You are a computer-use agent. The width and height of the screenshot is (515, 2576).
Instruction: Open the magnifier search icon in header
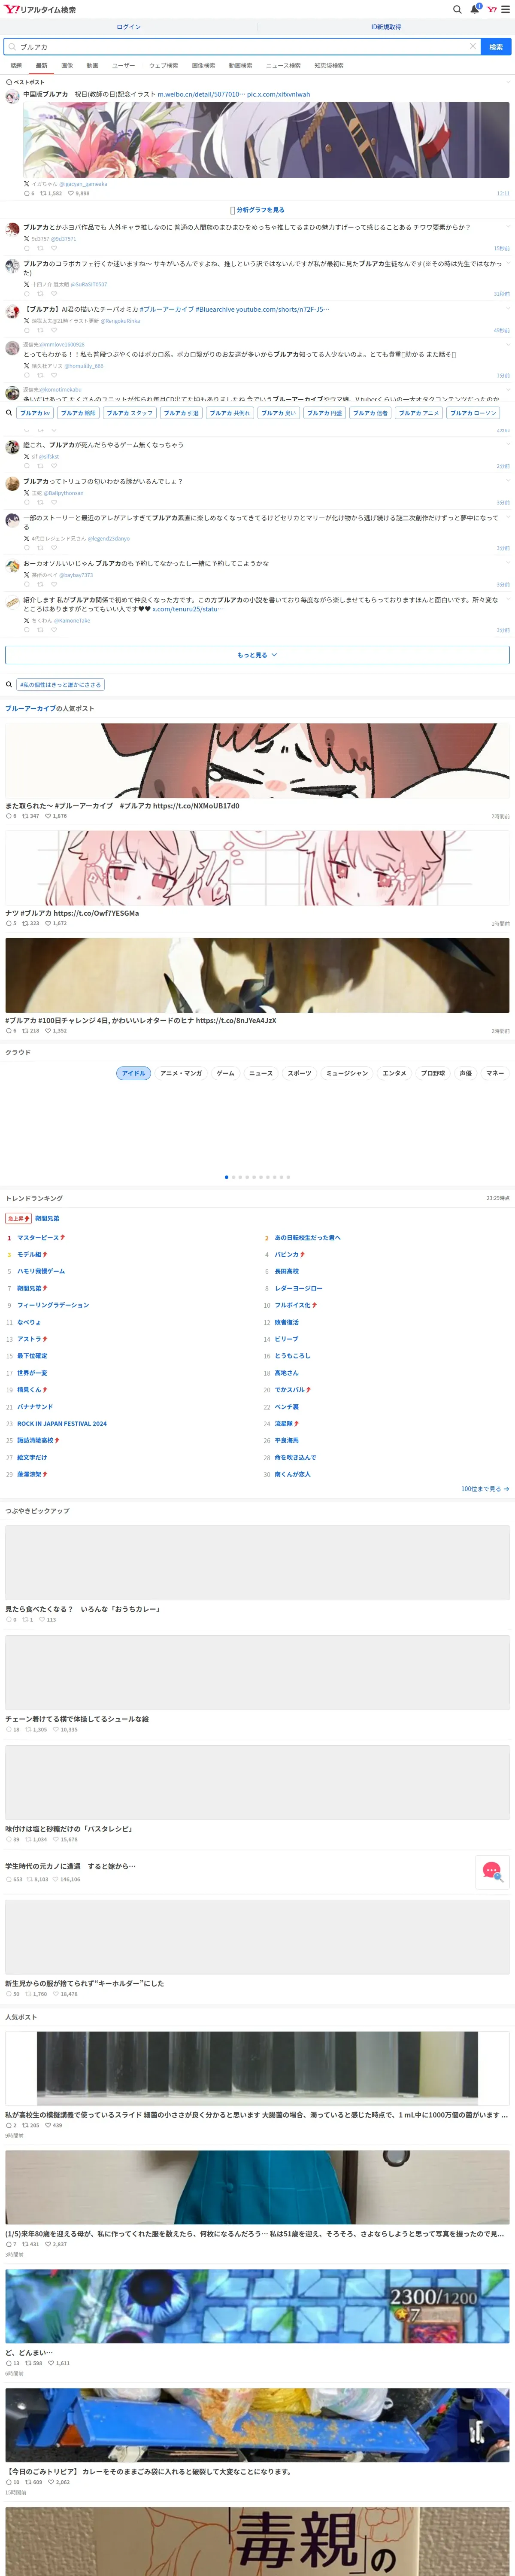457,9
